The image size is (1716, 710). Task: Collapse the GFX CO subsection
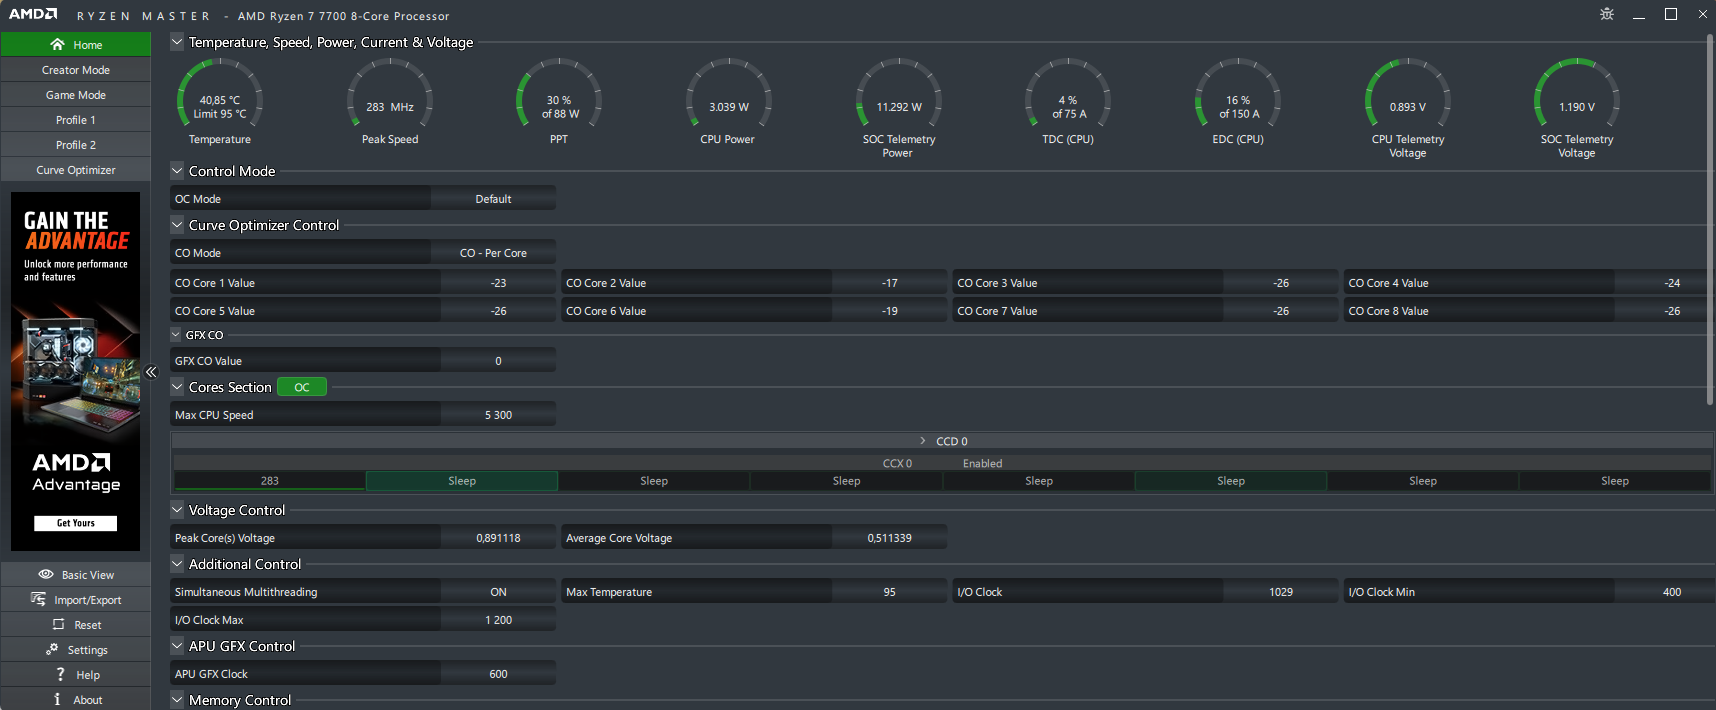(x=176, y=335)
